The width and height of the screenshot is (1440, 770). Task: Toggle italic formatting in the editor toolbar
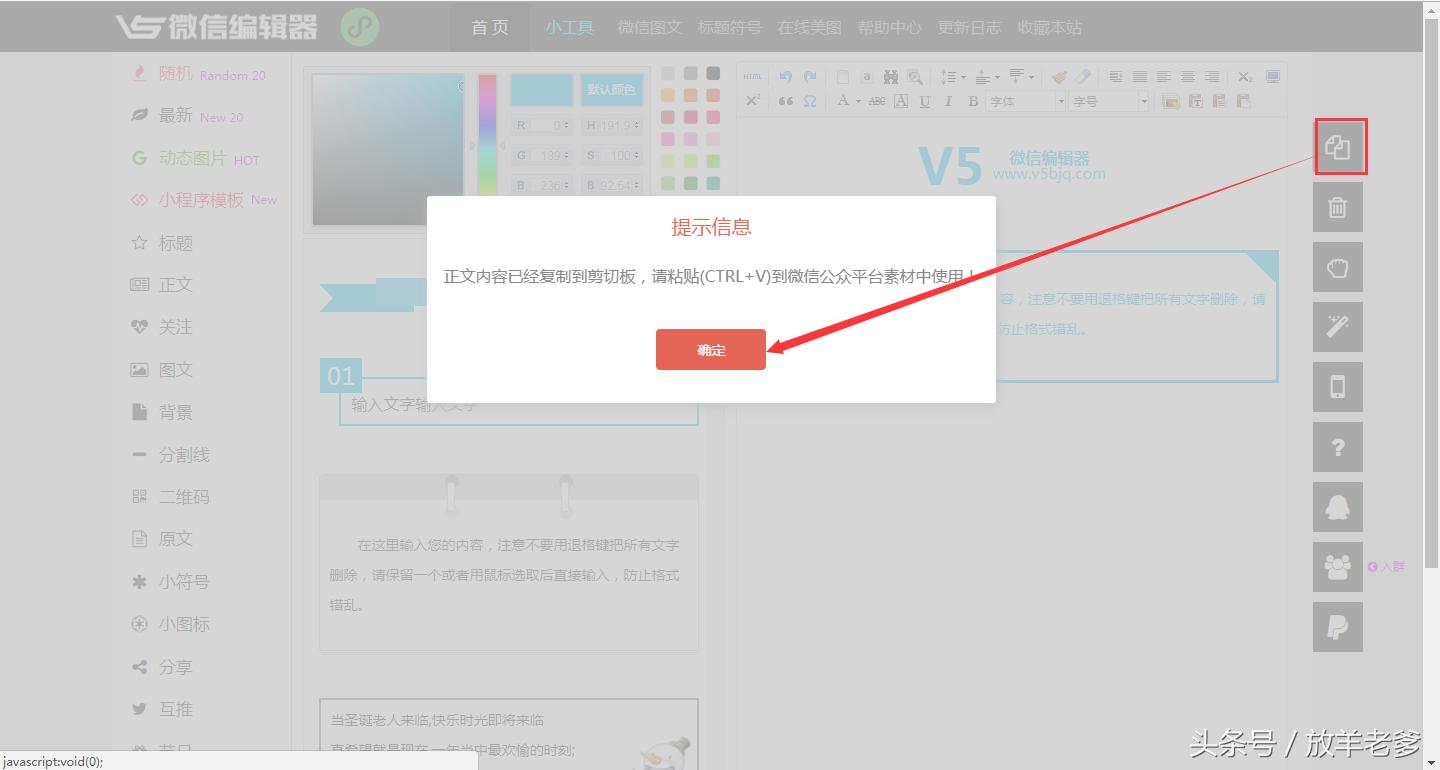click(947, 100)
